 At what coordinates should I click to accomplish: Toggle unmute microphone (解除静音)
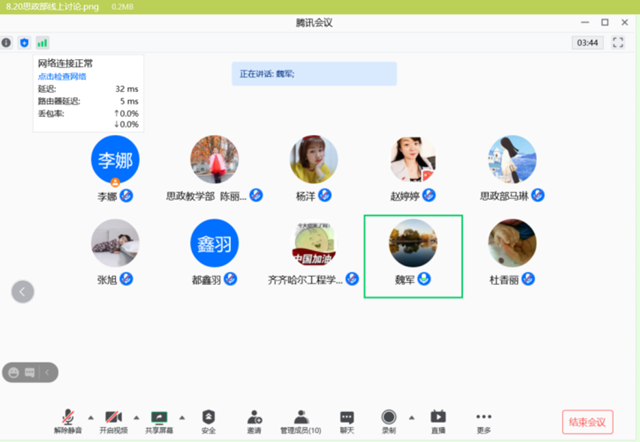point(68,419)
